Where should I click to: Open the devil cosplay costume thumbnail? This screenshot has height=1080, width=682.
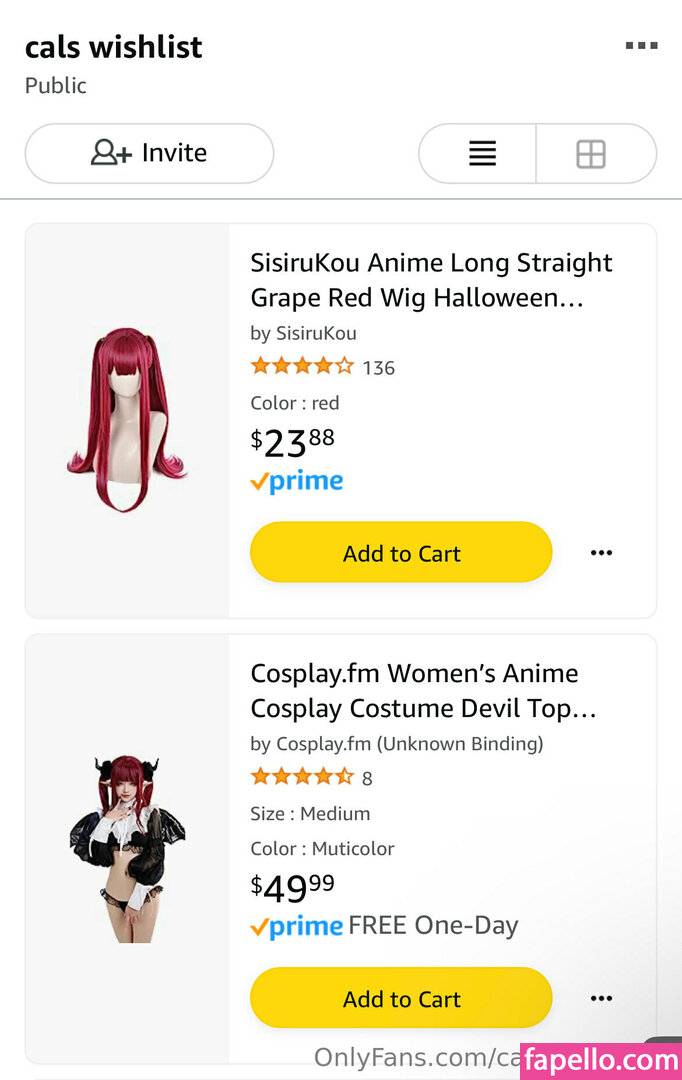pos(127,848)
